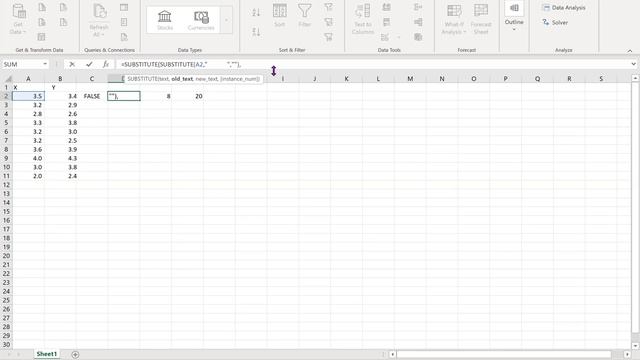This screenshot has width=640, height=360.
Task: Open the Data Analysis tool
Action: point(564,8)
